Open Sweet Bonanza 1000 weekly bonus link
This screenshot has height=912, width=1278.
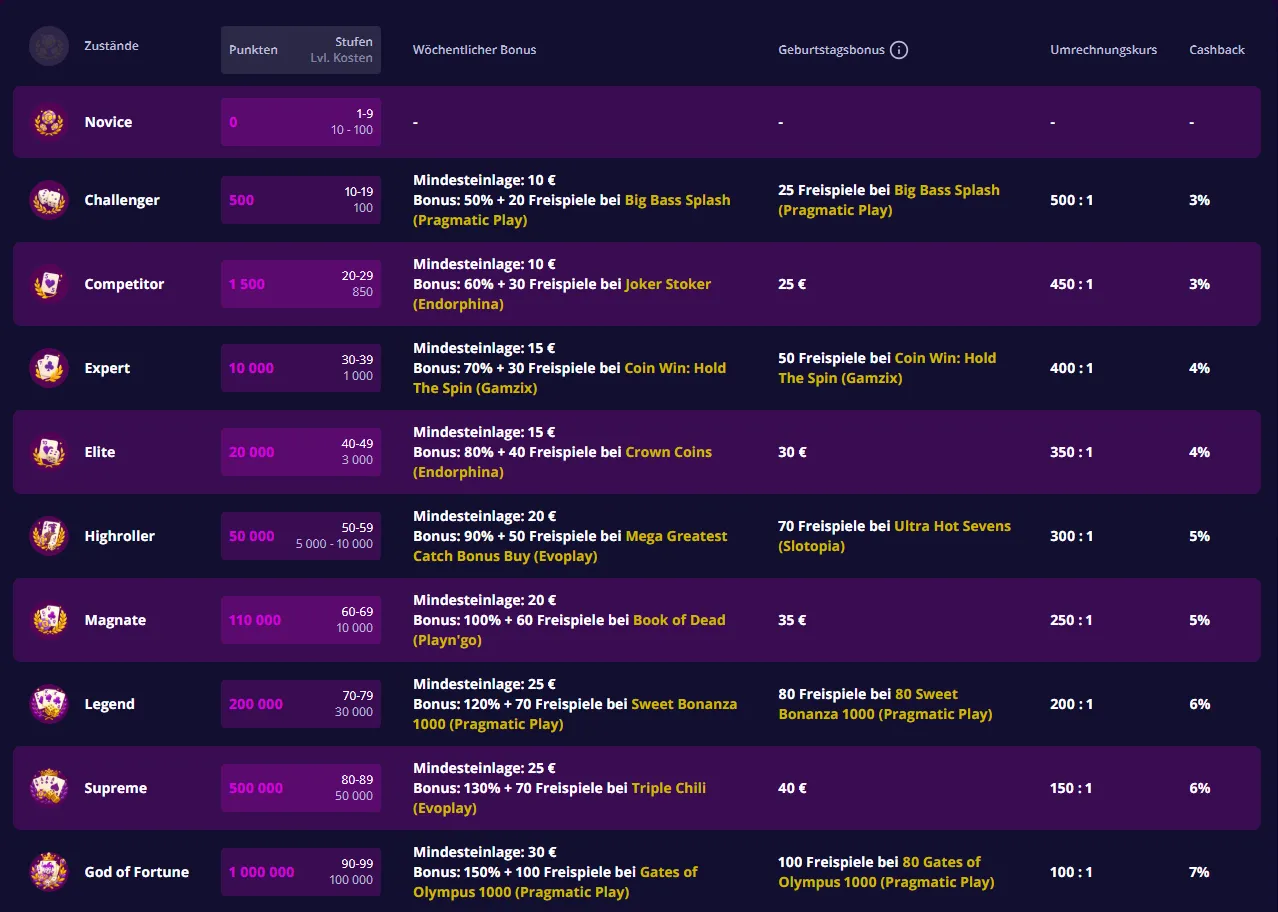click(x=575, y=714)
